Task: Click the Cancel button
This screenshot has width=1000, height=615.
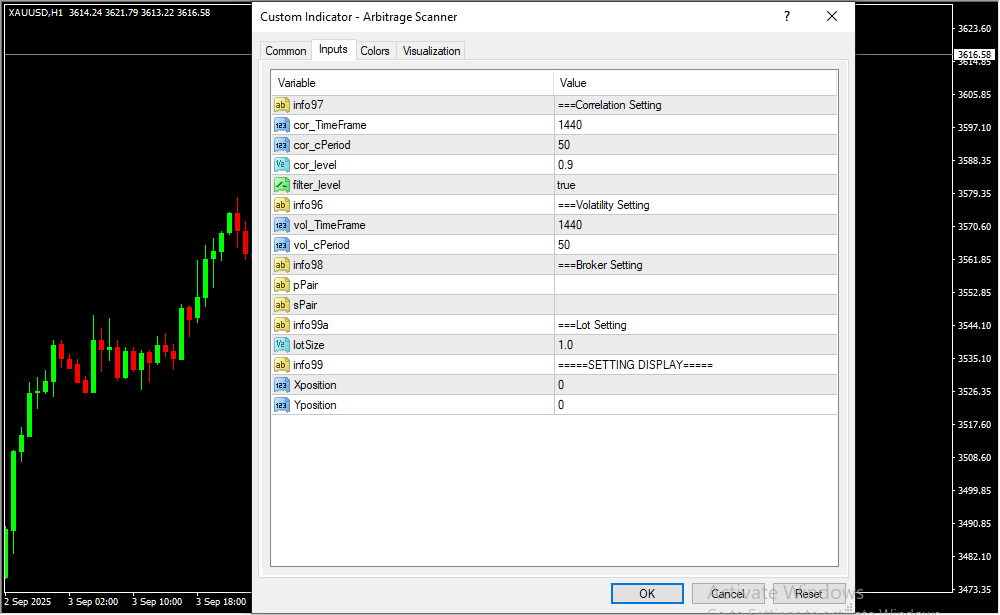Action: tap(727, 594)
